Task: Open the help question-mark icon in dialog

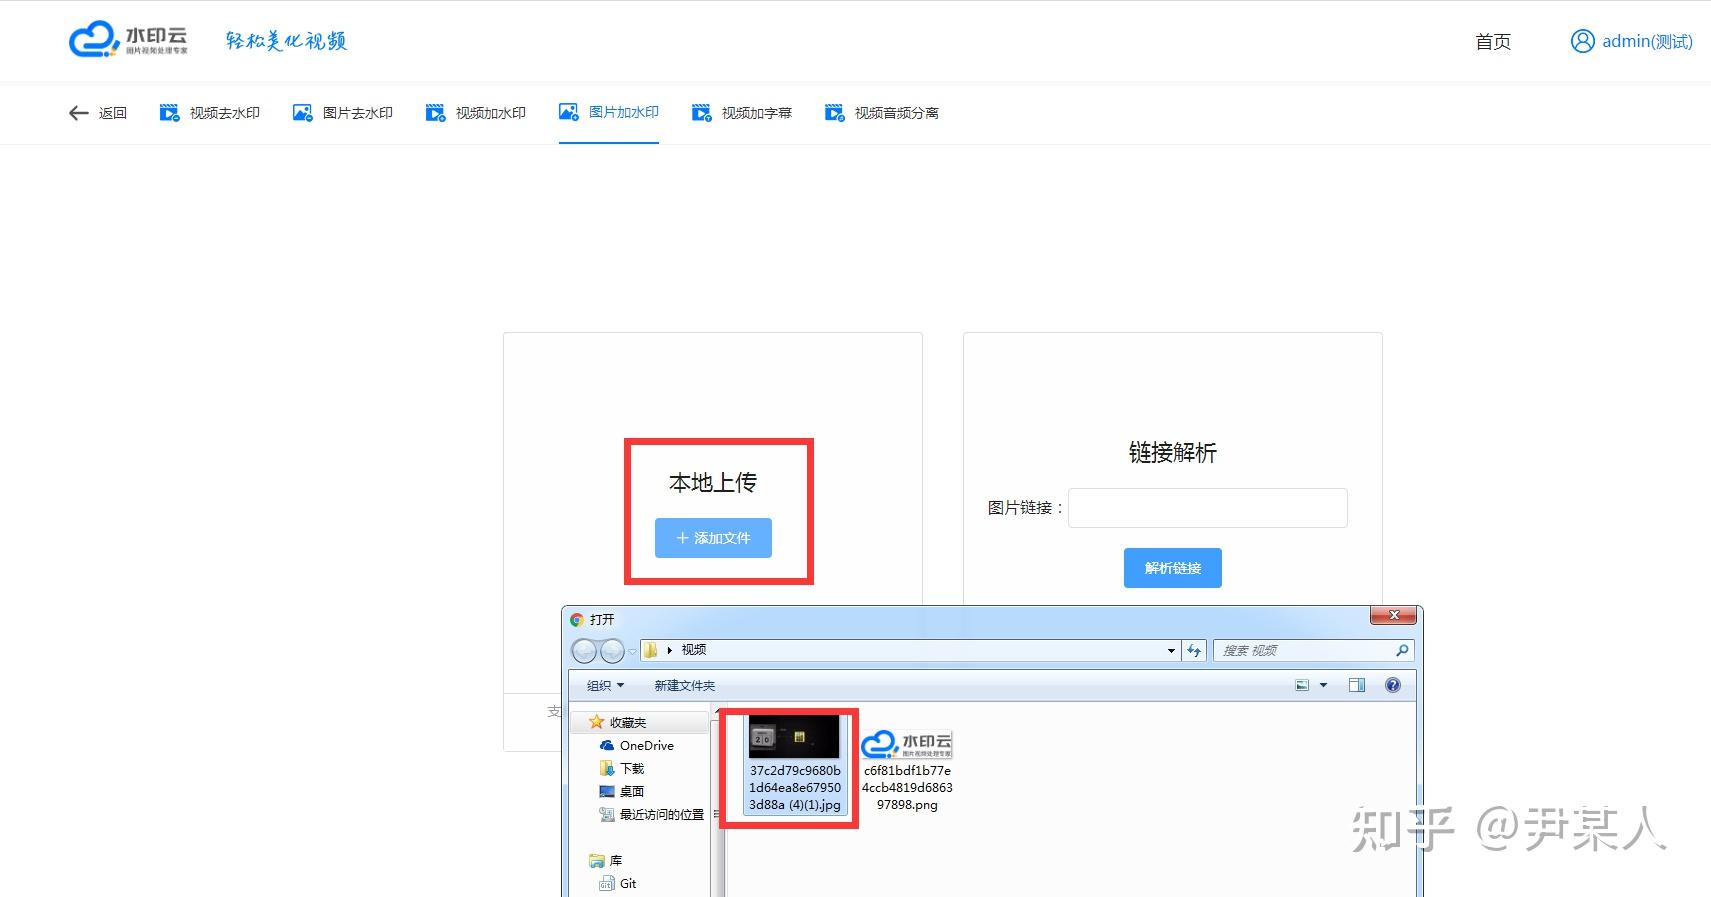Action: (x=1393, y=685)
